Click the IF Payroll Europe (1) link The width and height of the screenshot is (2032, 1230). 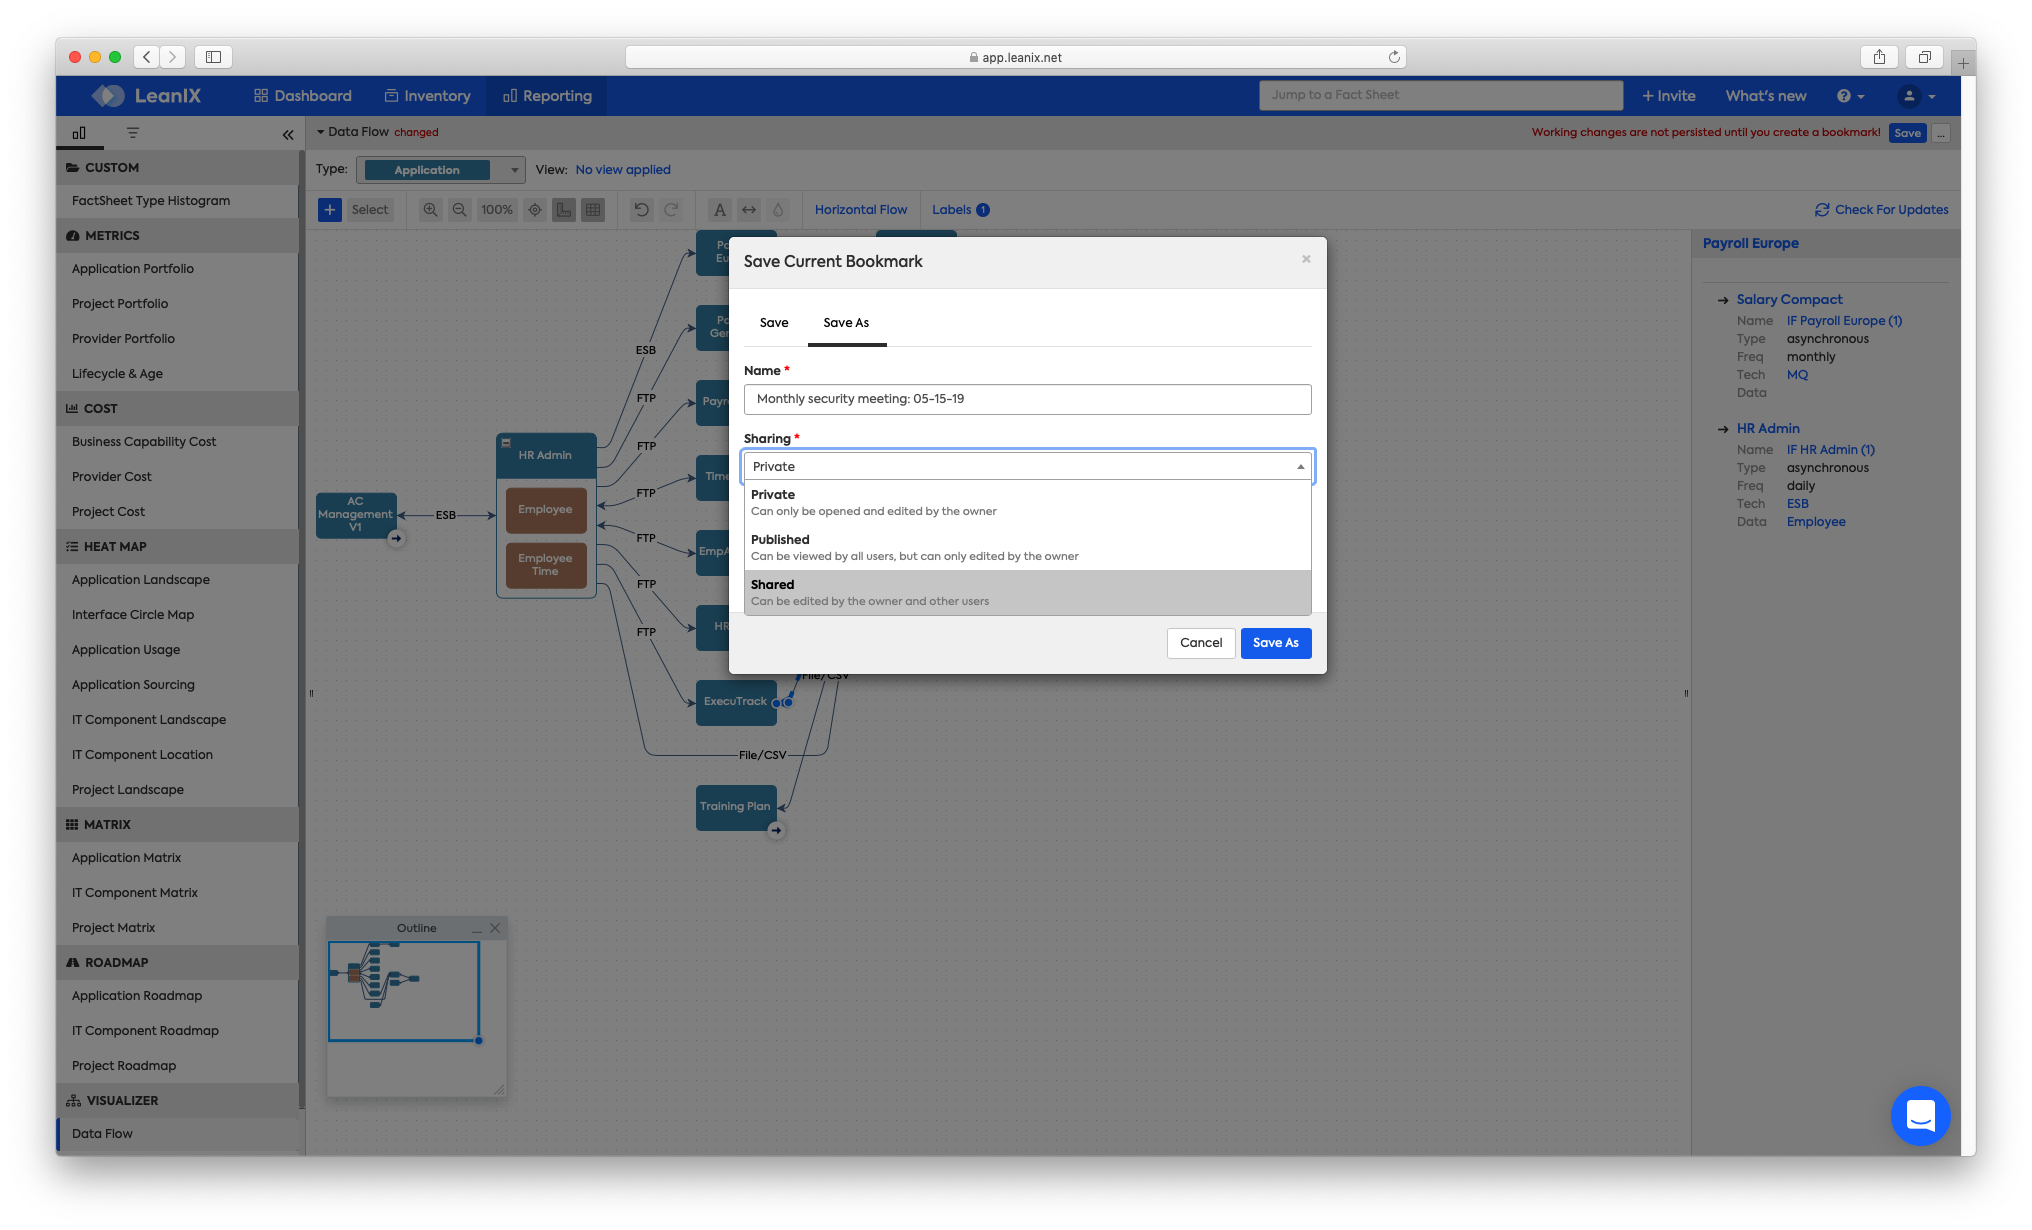pyautogui.click(x=1844, y=321)
